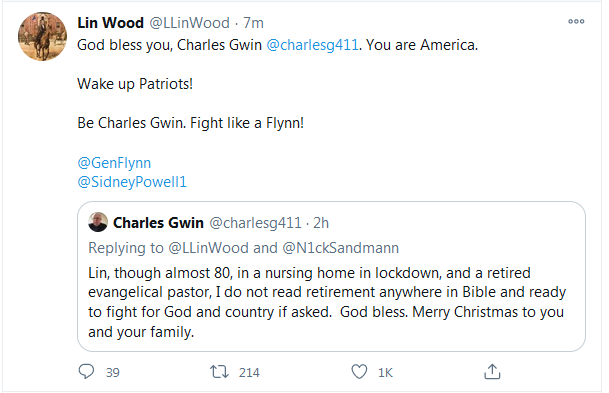
Task: Like the tweet with heart icon
Action: (359, 372)
